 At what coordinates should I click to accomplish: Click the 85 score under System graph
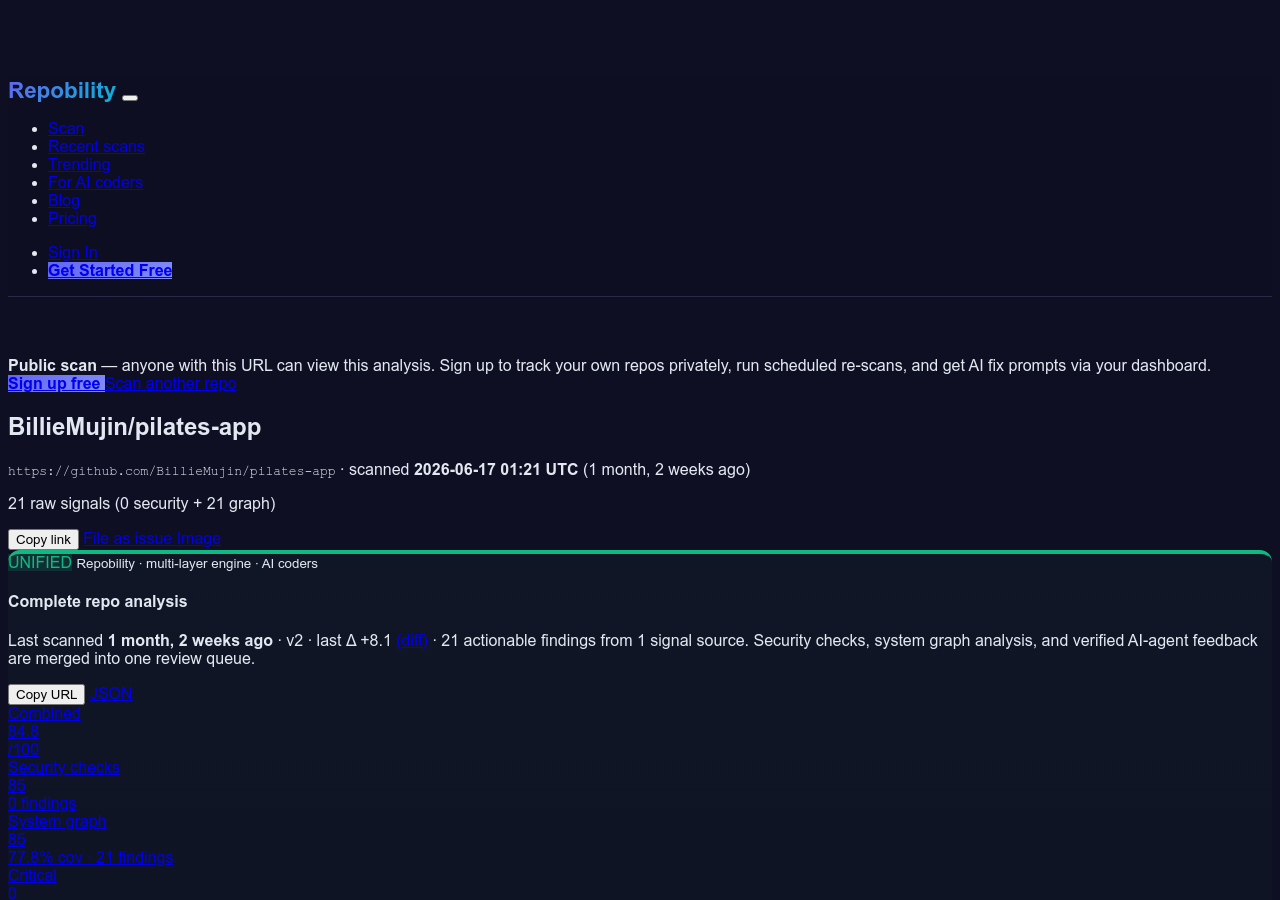pos(17,839)
